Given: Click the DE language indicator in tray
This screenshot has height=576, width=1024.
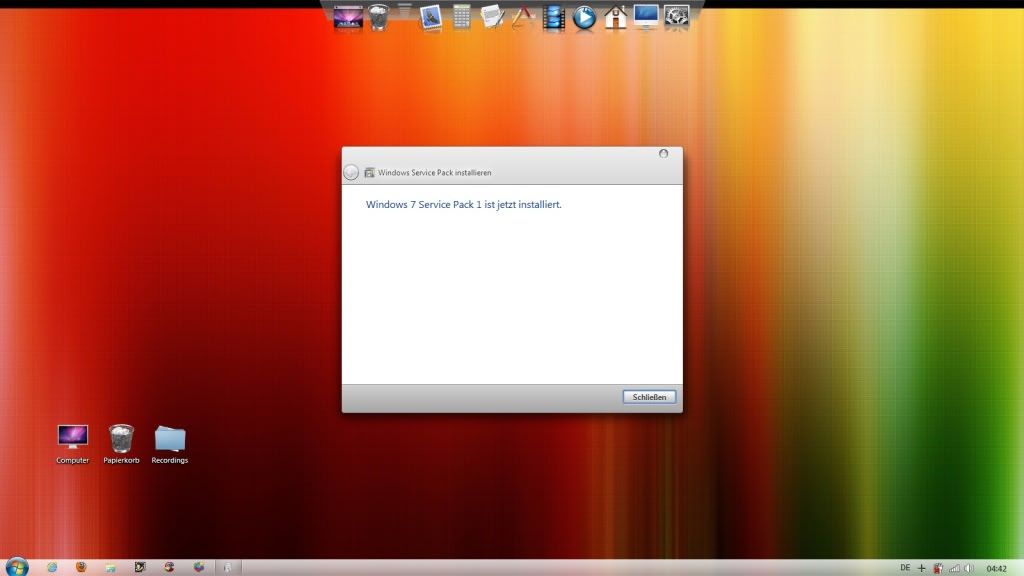Looking at the screenshot, I should (x=905, y=568).
